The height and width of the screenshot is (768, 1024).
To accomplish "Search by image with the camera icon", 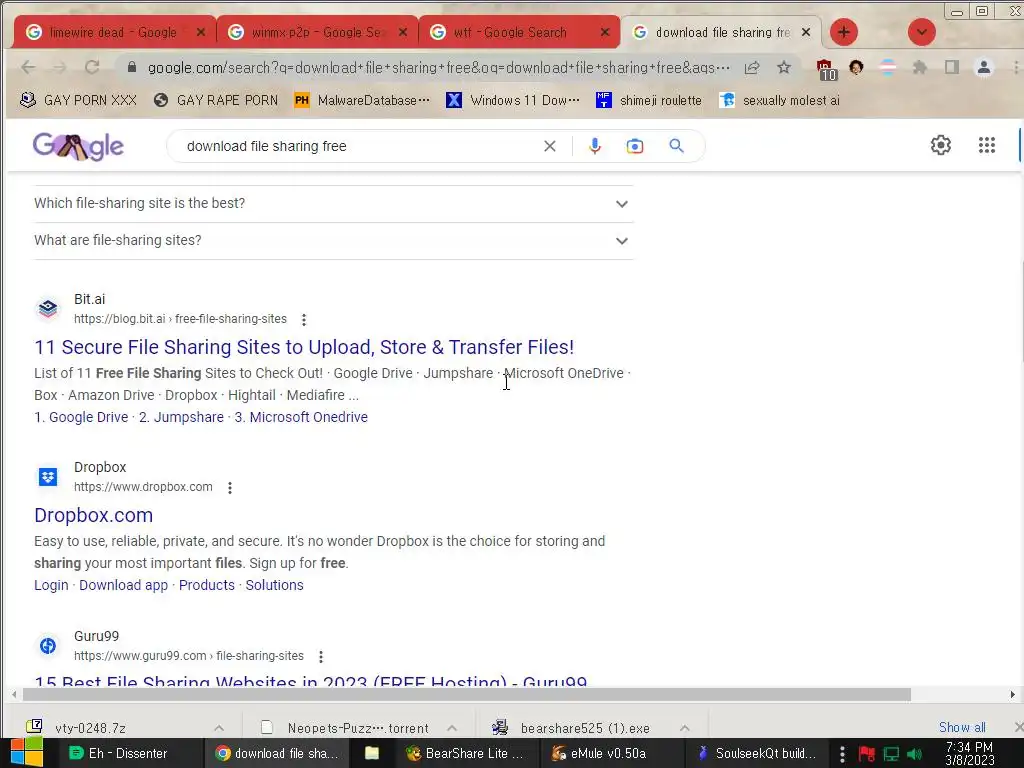I will click(635, 146).
